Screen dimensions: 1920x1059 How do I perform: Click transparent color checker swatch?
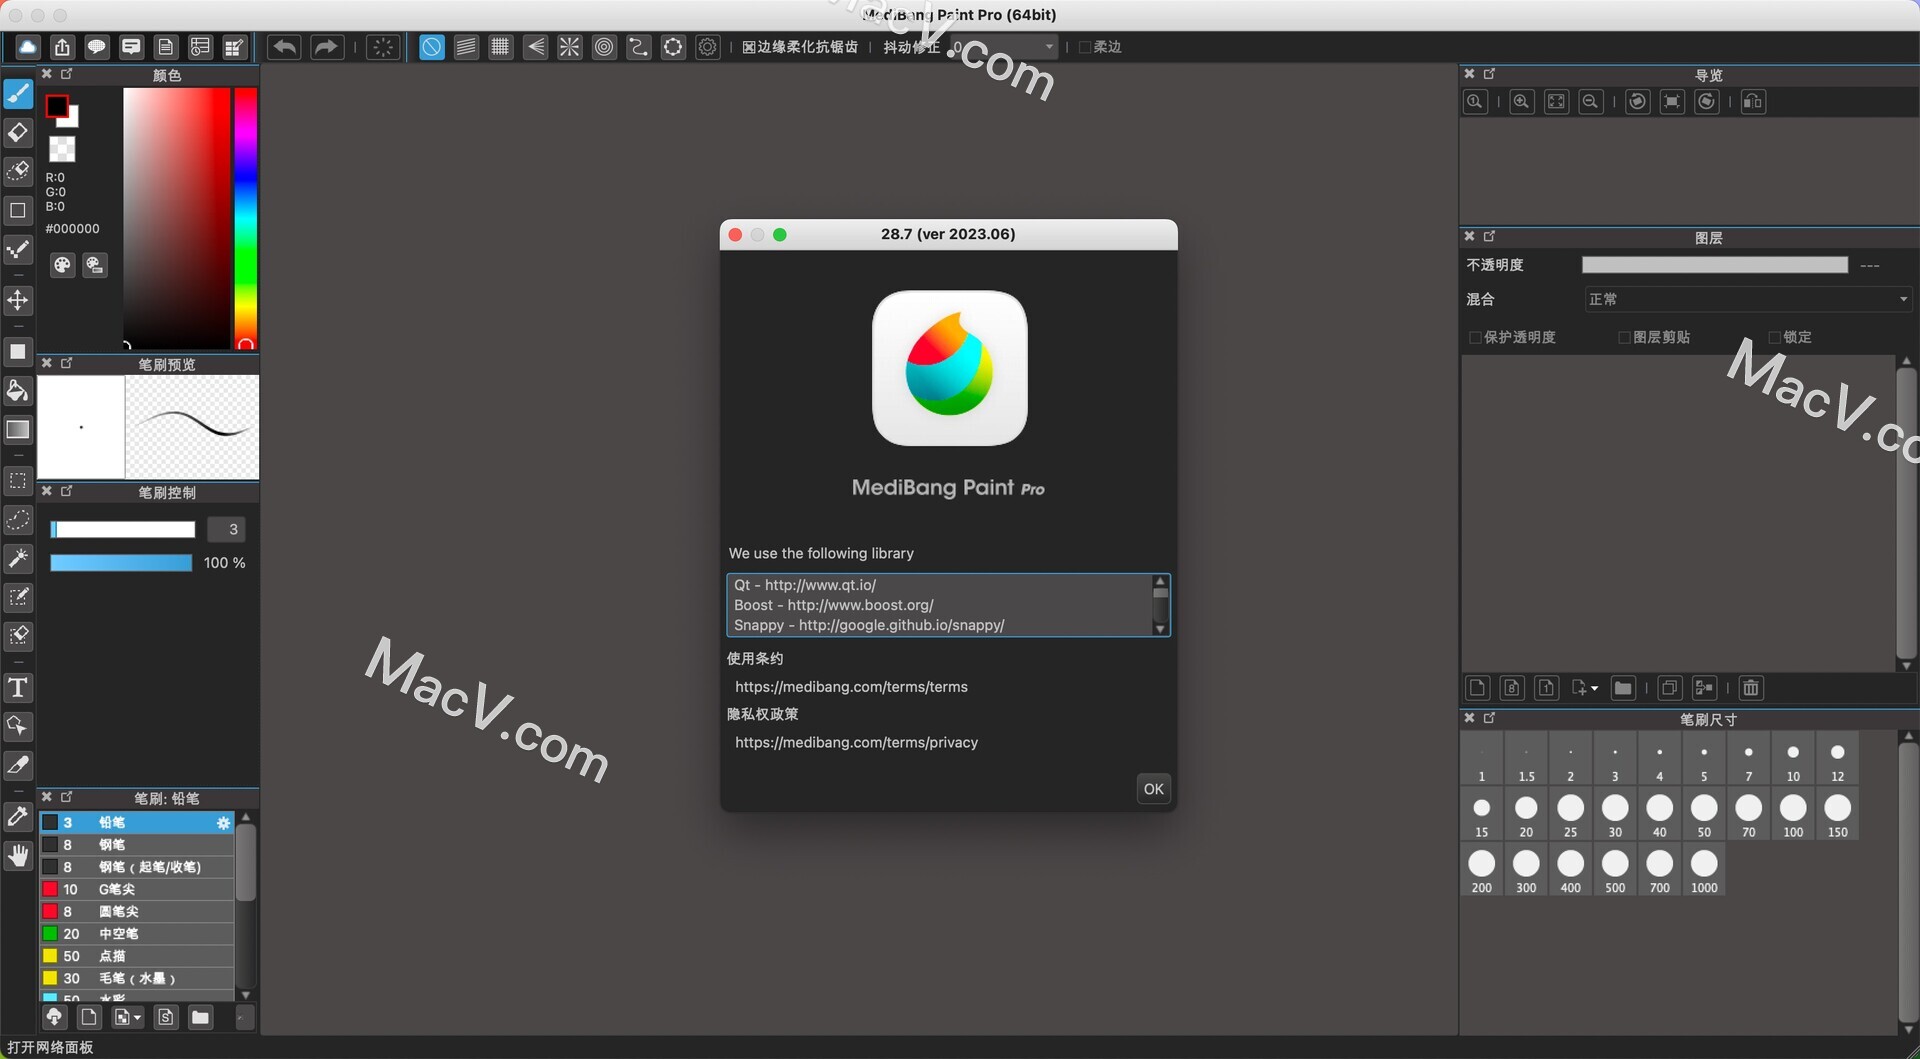point(62,150)
